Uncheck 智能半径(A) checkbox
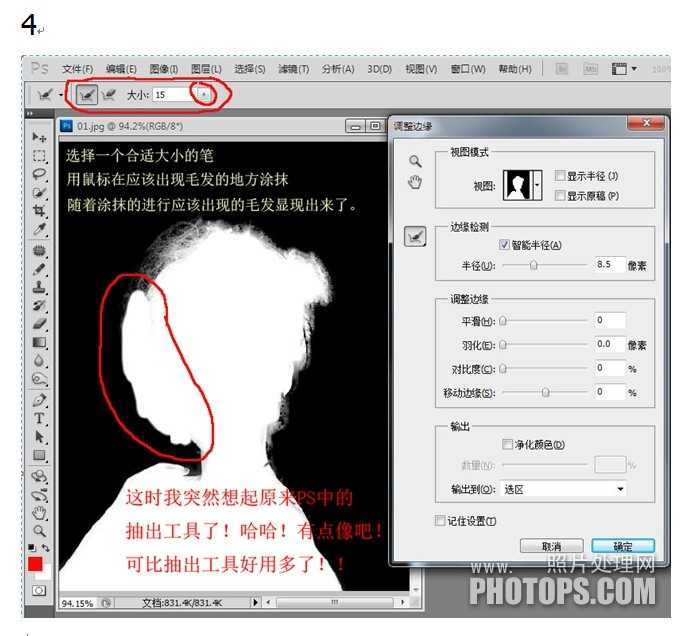Image resolution: width=684 pixels, height=636 pixels. click(504, 245)
